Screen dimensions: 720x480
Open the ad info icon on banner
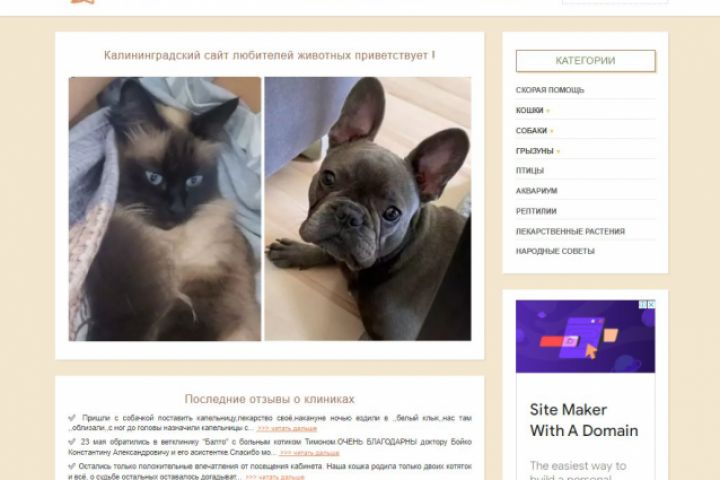[644, 304]
